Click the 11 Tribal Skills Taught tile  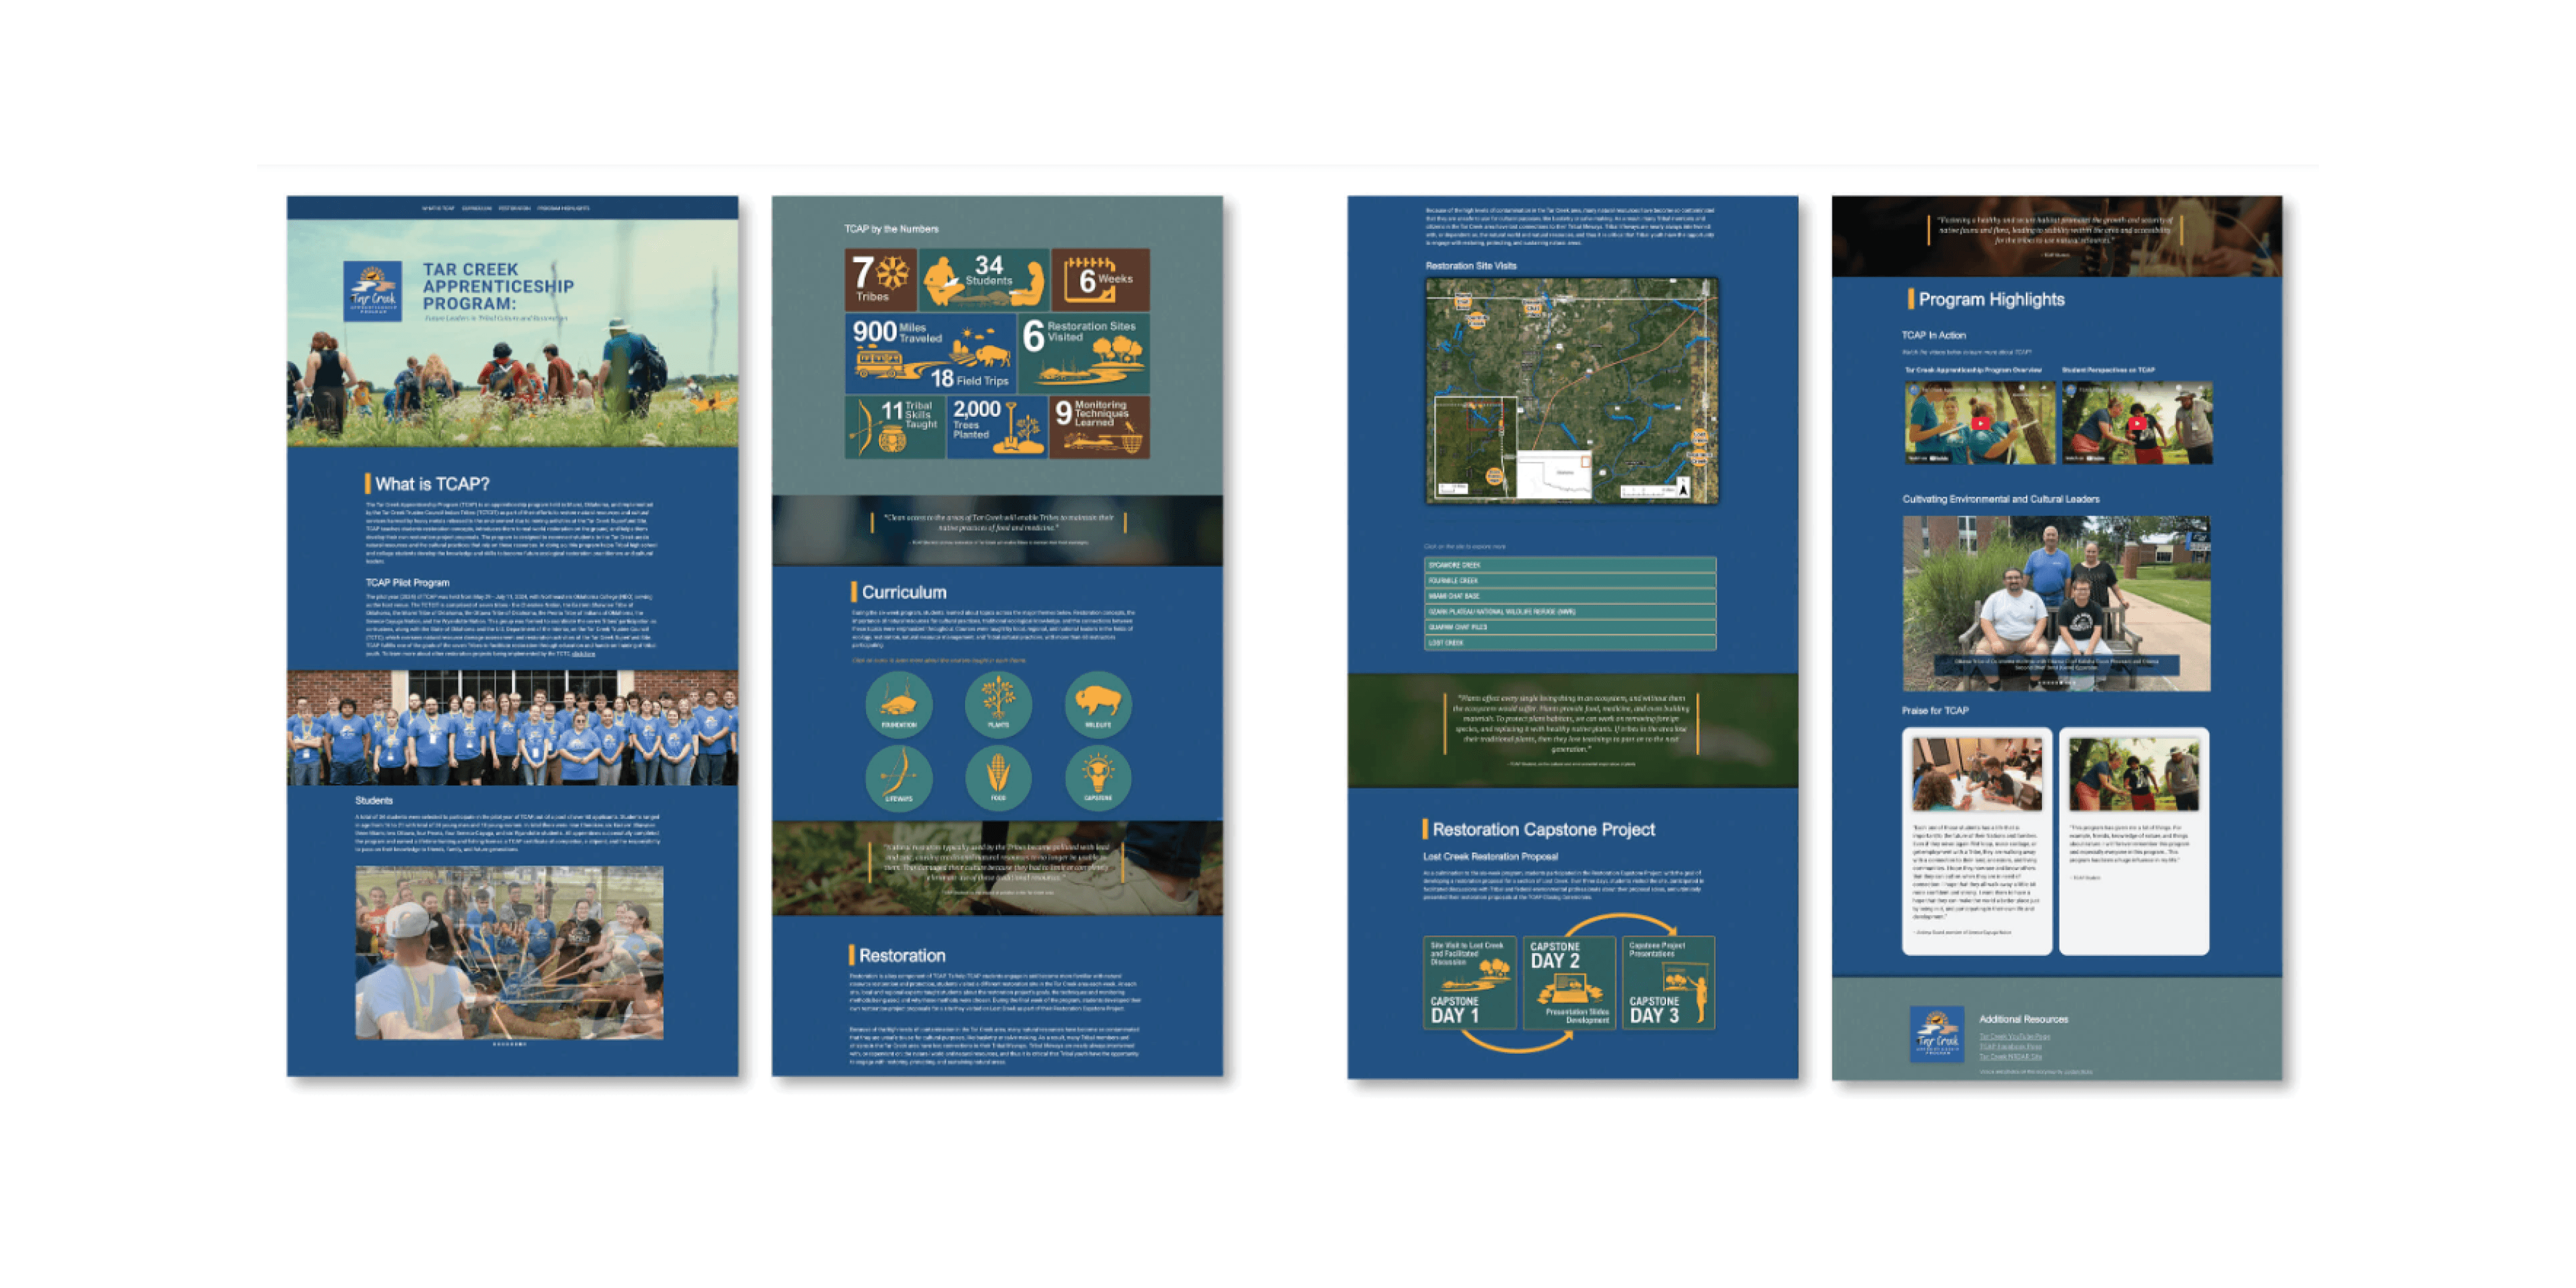click(x=894, y=427)
